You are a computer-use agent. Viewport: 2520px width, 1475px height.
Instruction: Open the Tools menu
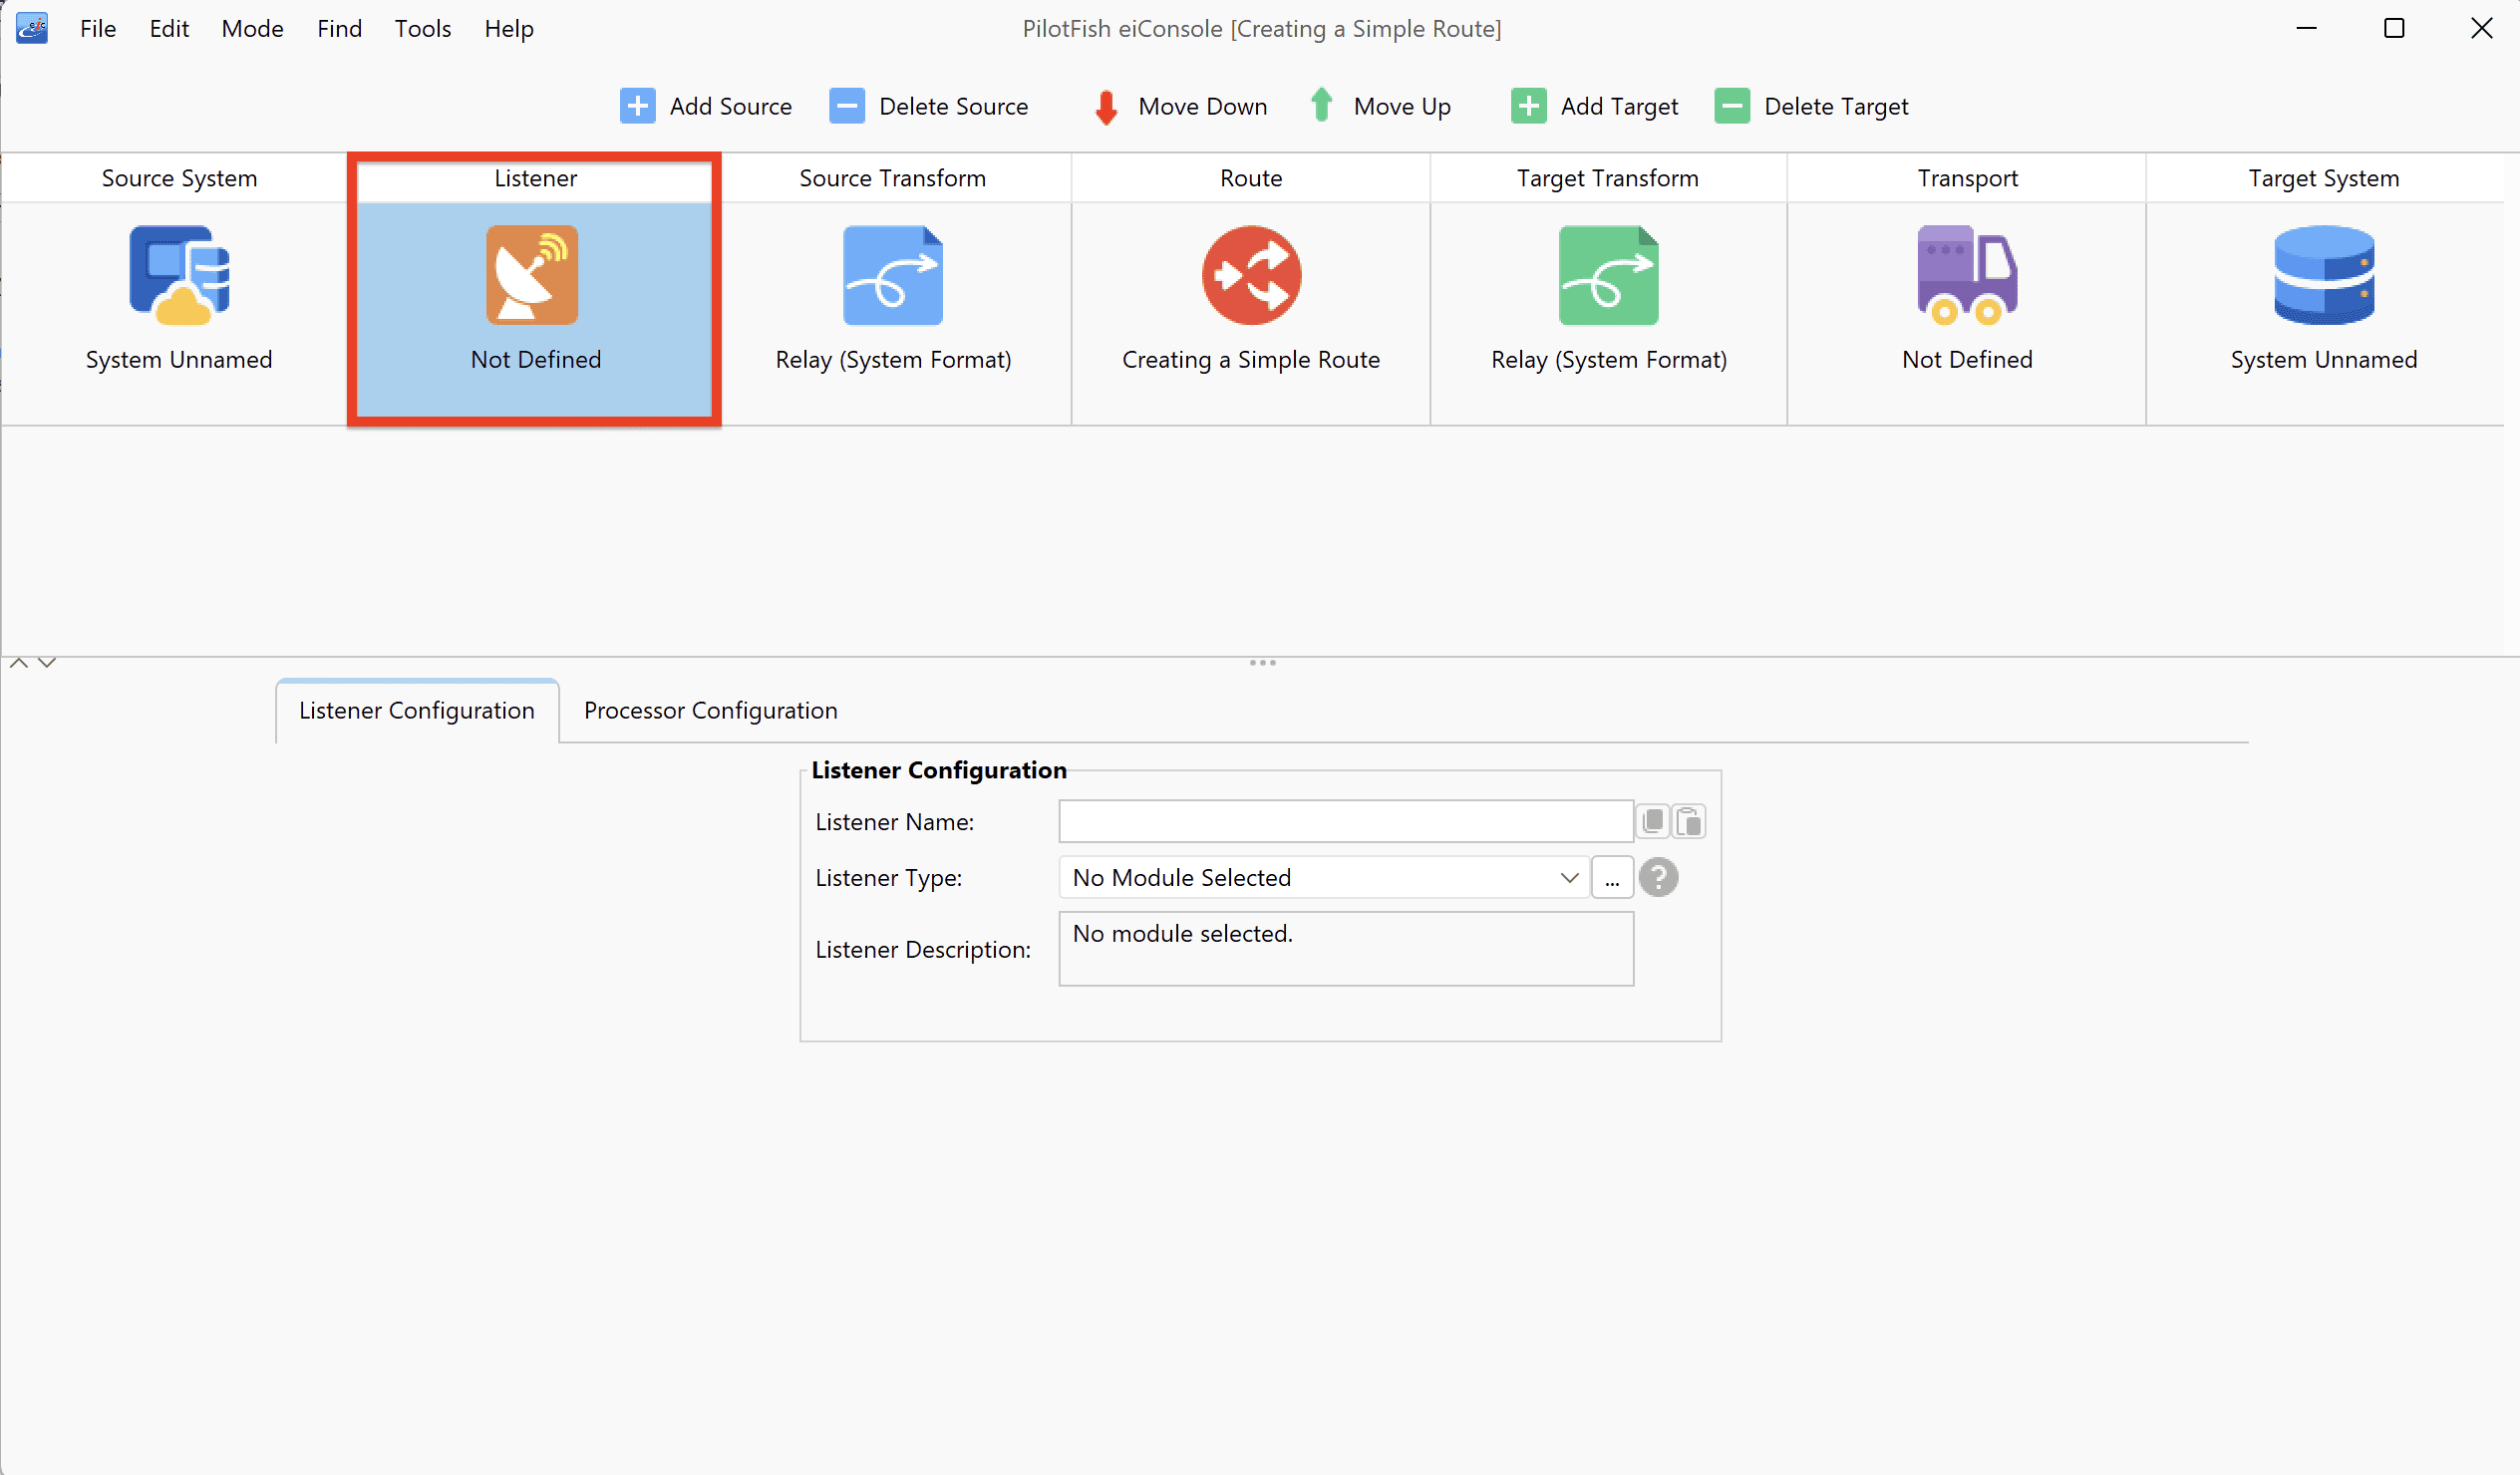click(x=423, y=28)
